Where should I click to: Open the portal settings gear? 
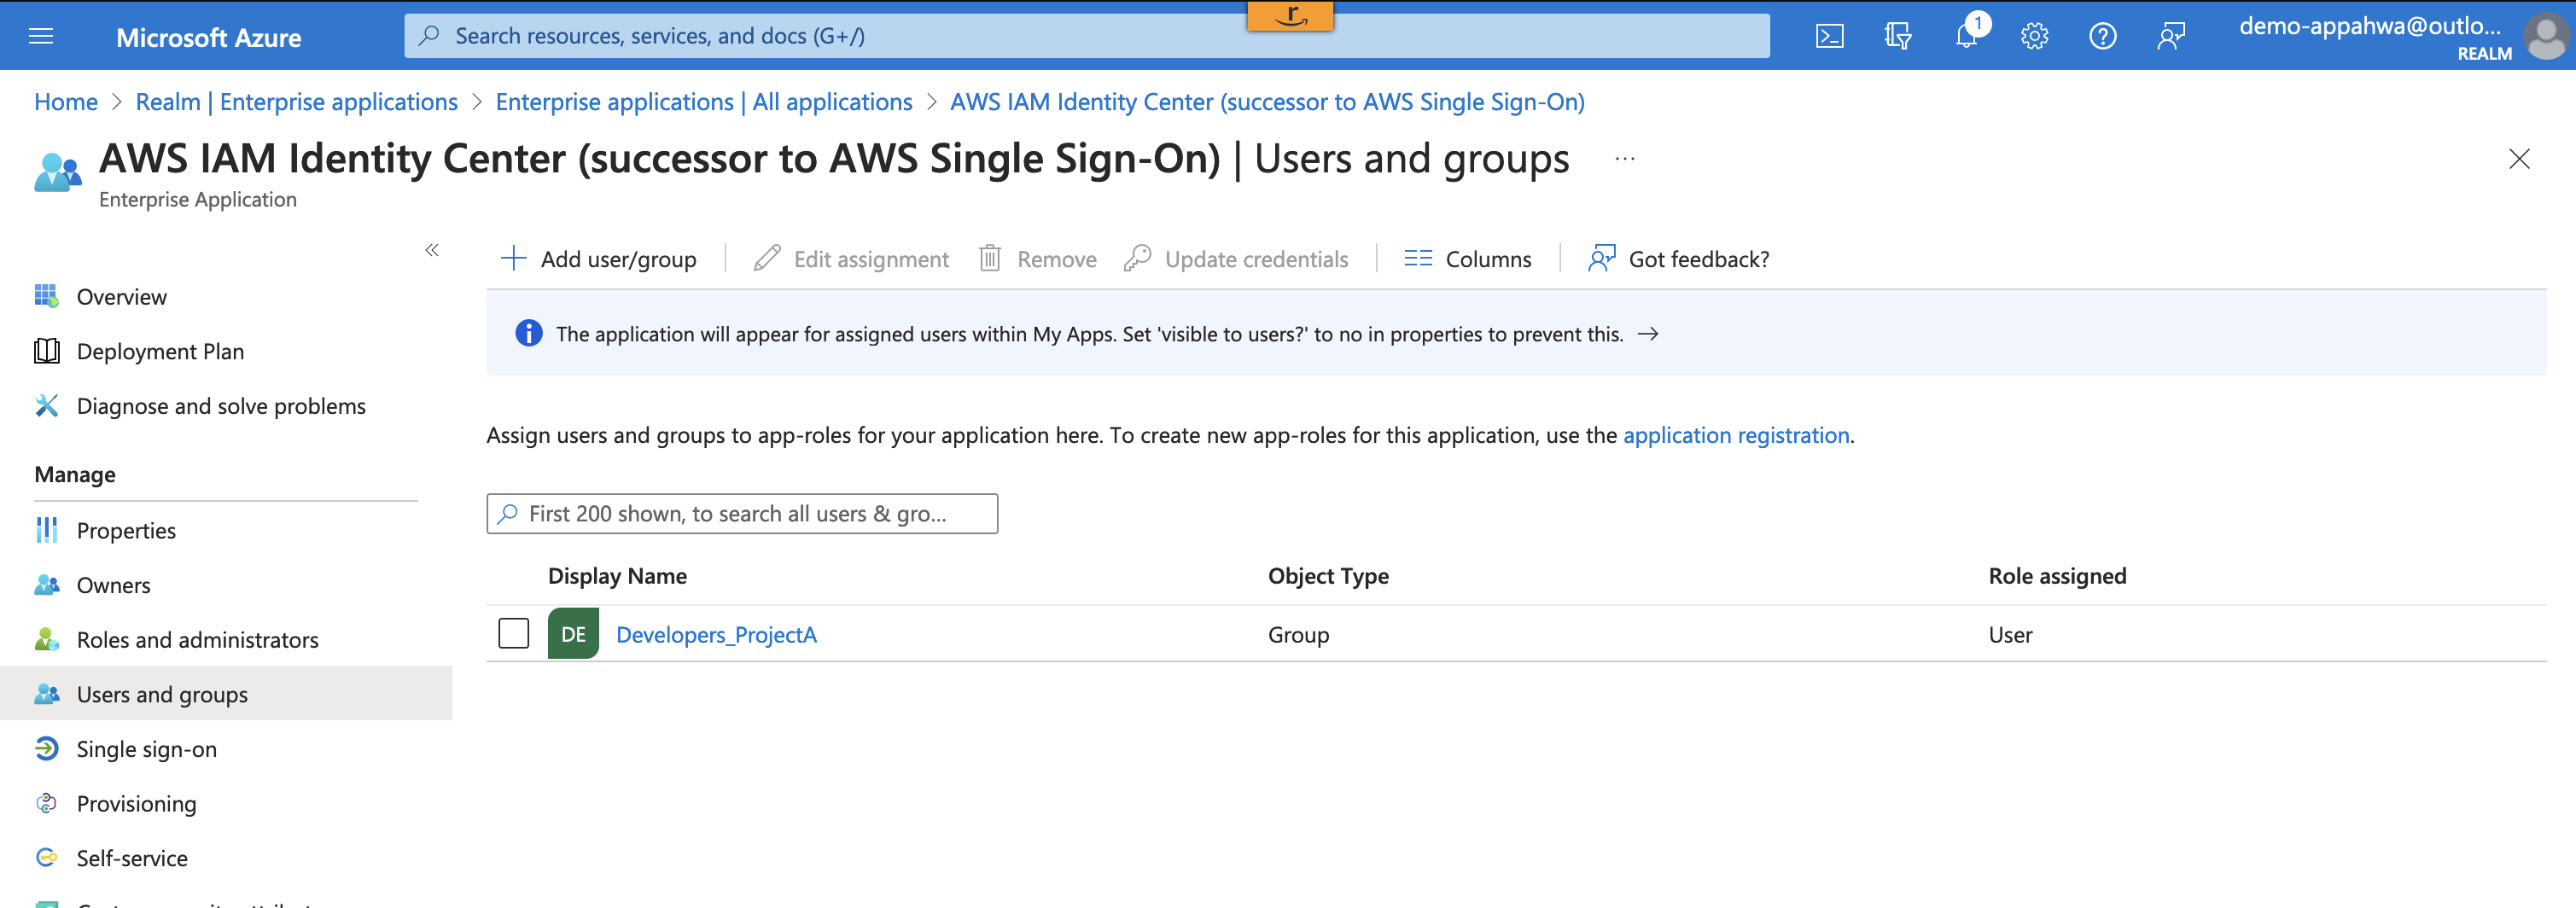tap(2033, 35)
